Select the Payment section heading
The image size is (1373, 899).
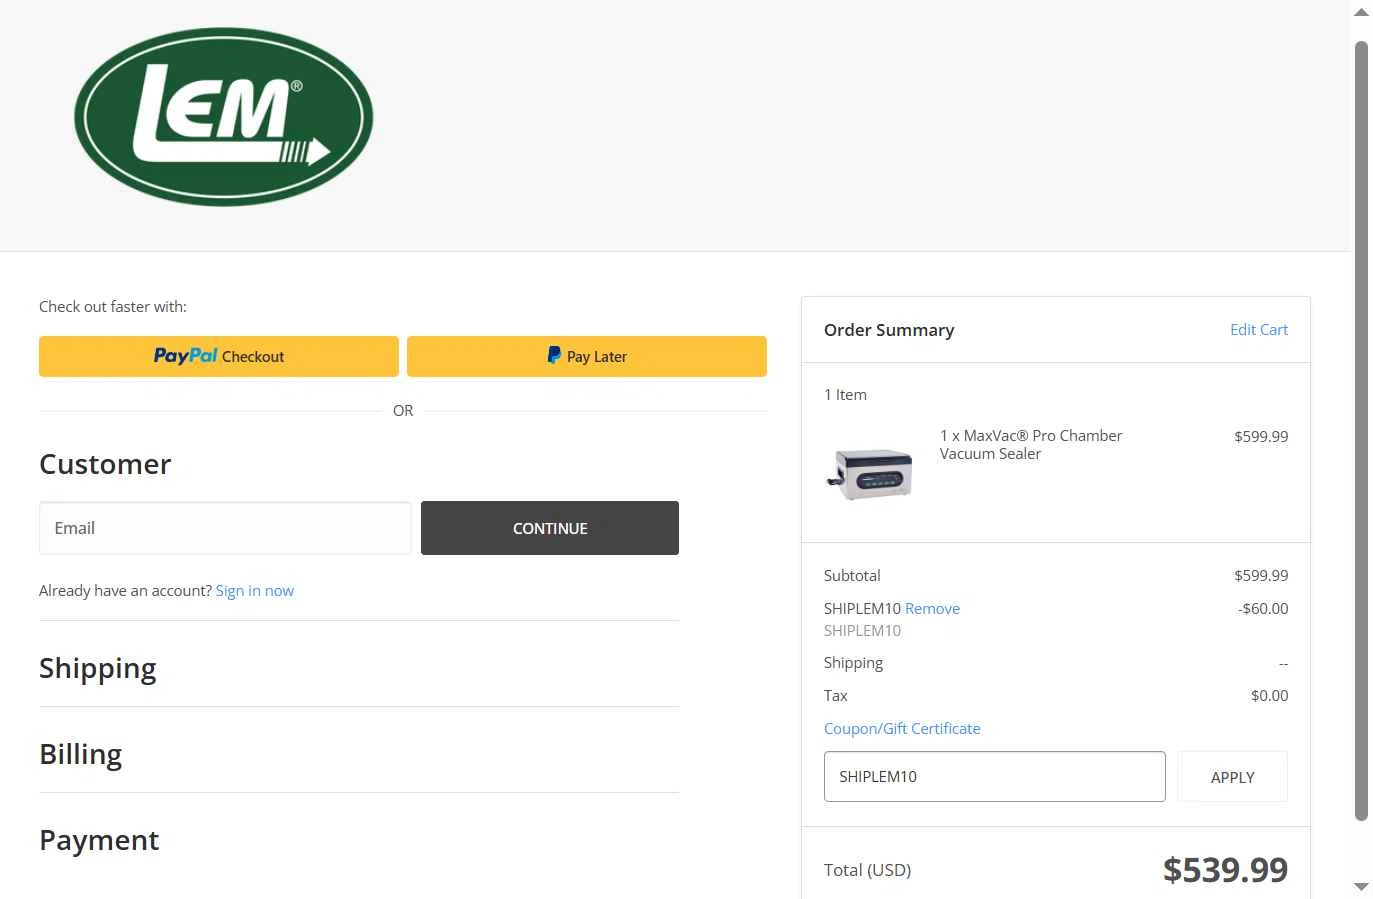point(99,840)
